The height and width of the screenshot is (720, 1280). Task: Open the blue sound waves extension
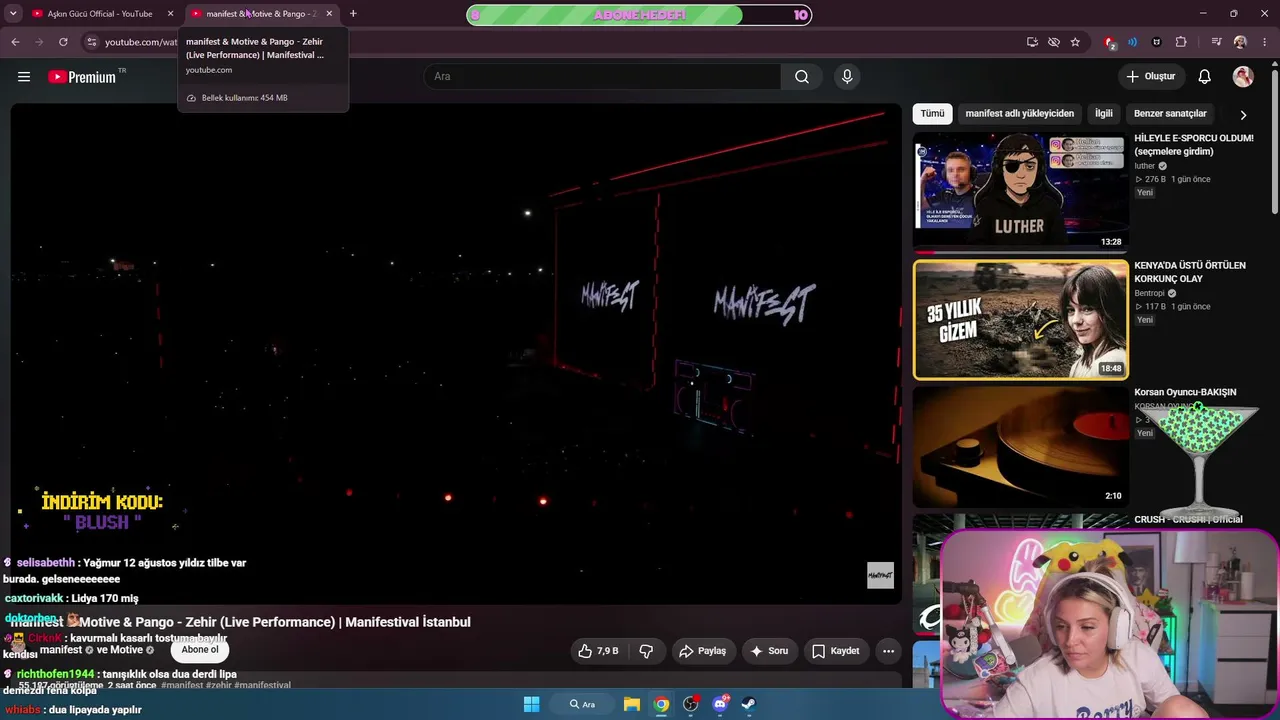tap(1133, 42)
